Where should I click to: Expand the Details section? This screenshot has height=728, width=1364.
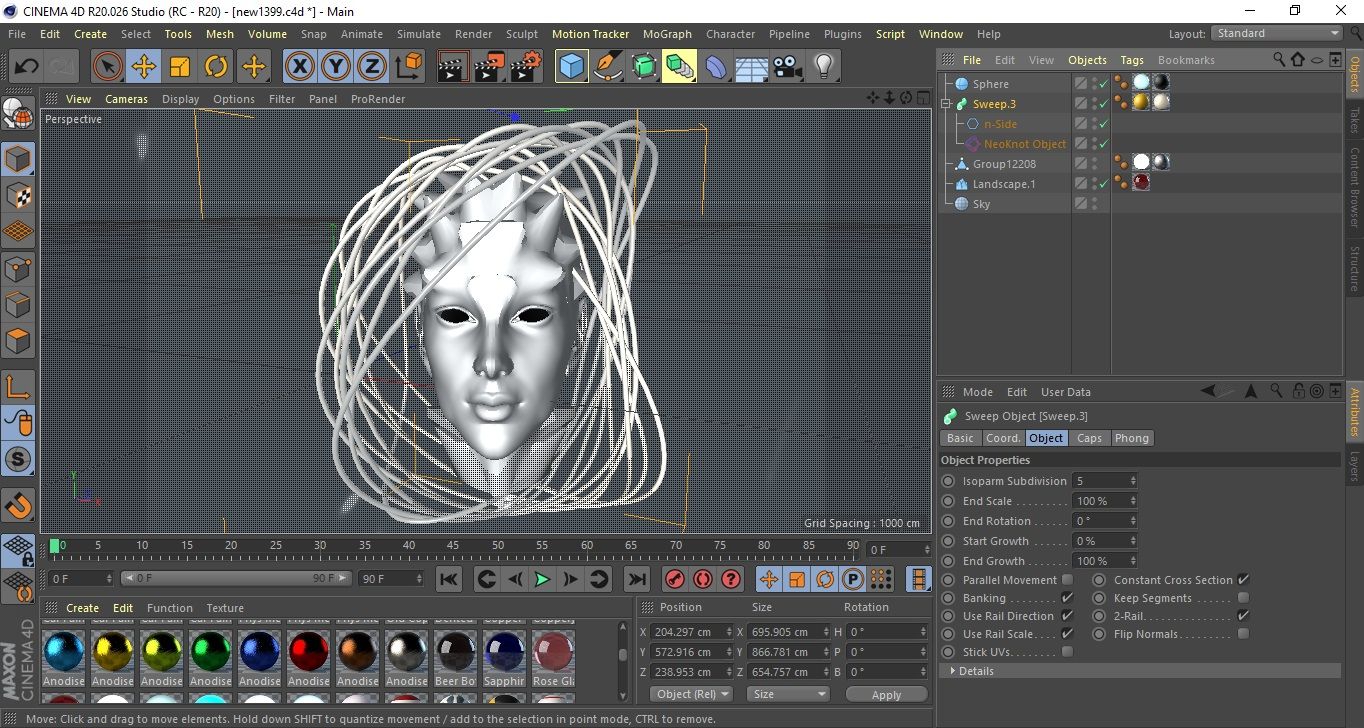point(953,671)
